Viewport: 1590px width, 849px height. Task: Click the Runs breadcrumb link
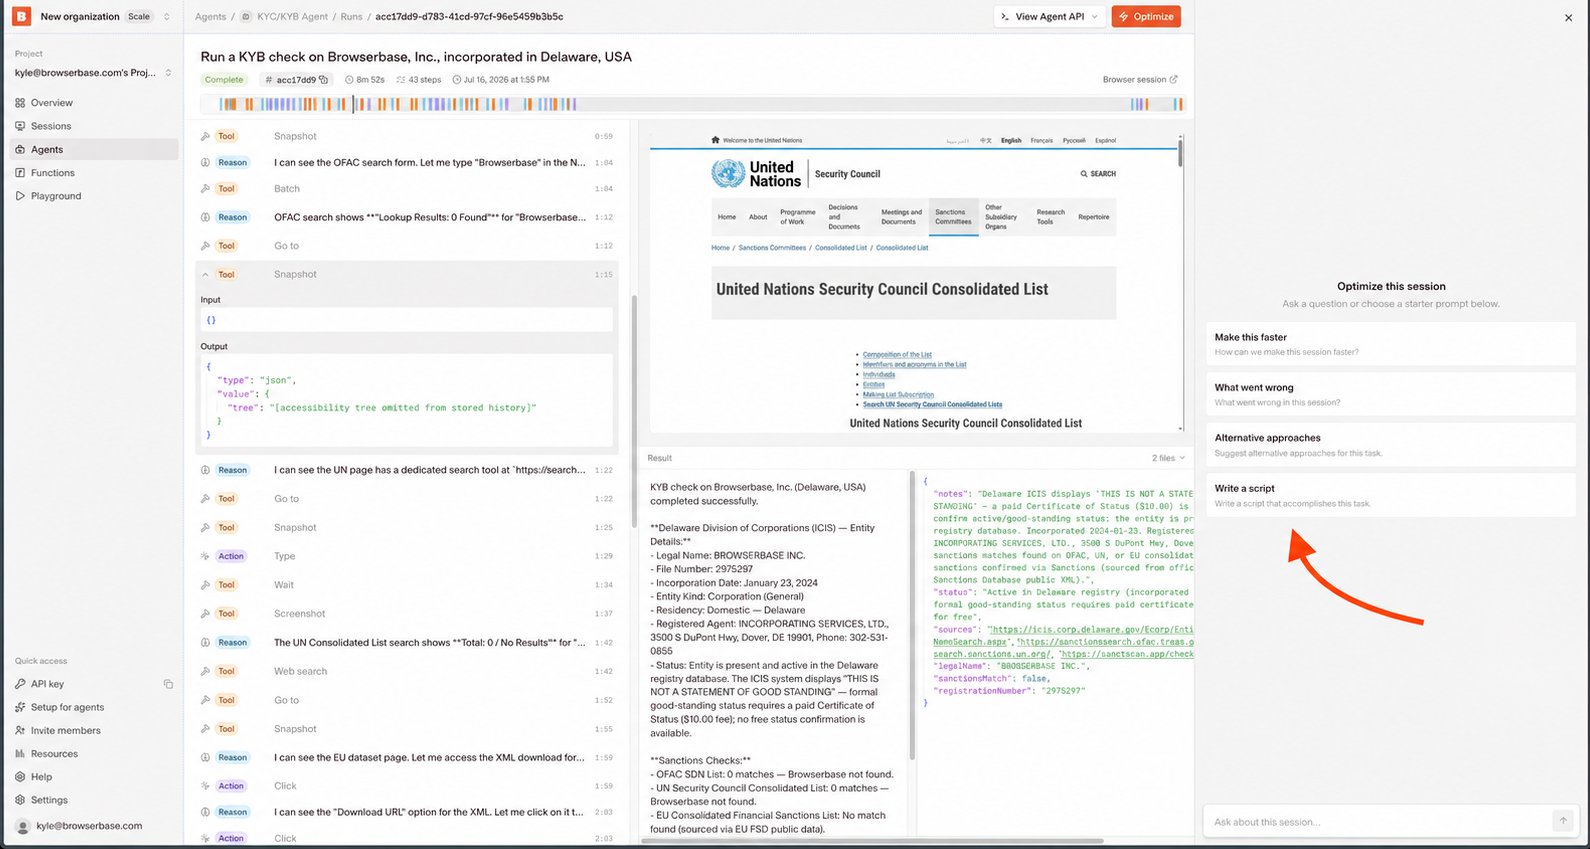click(351, 17)
